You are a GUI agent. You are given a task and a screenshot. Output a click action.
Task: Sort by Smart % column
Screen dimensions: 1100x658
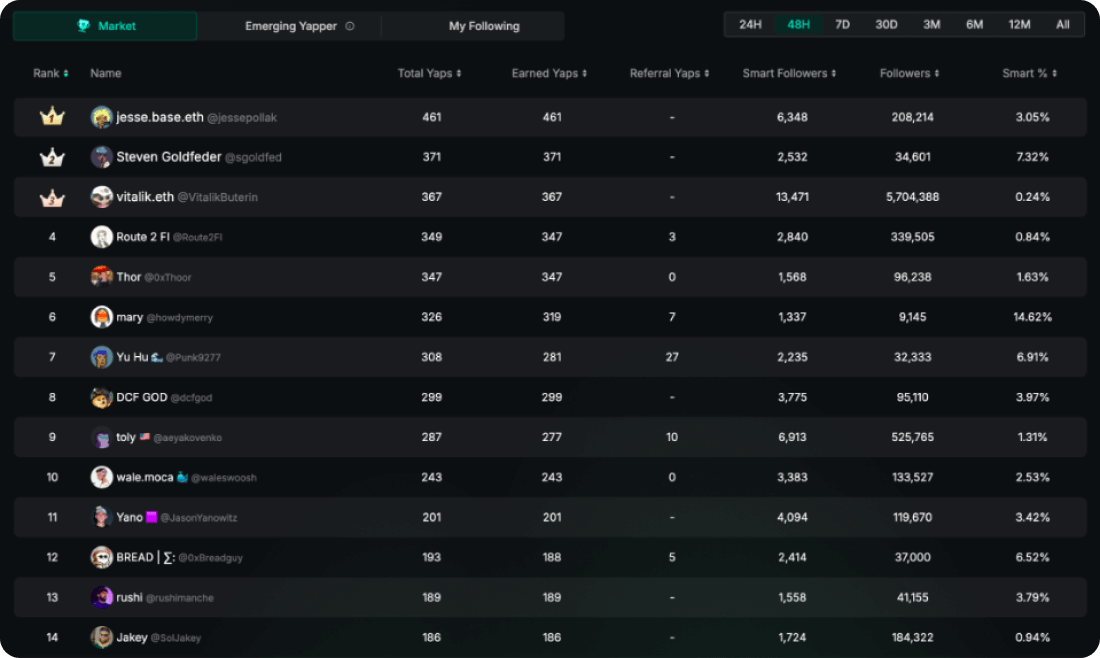tap(1029, 73)
